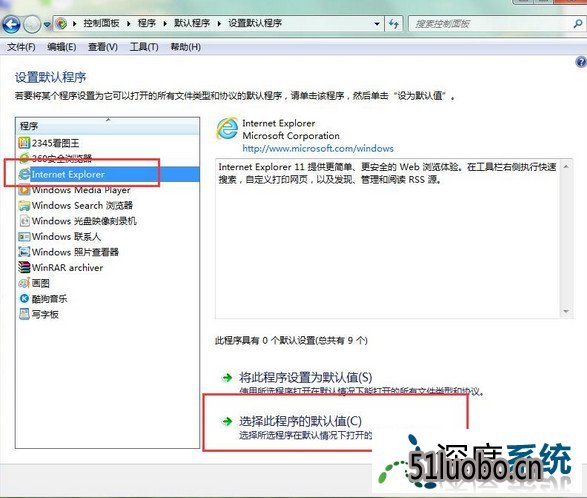
Task: Click the green arrow for 将此程序设置为默认值
Action: (227, 377)
